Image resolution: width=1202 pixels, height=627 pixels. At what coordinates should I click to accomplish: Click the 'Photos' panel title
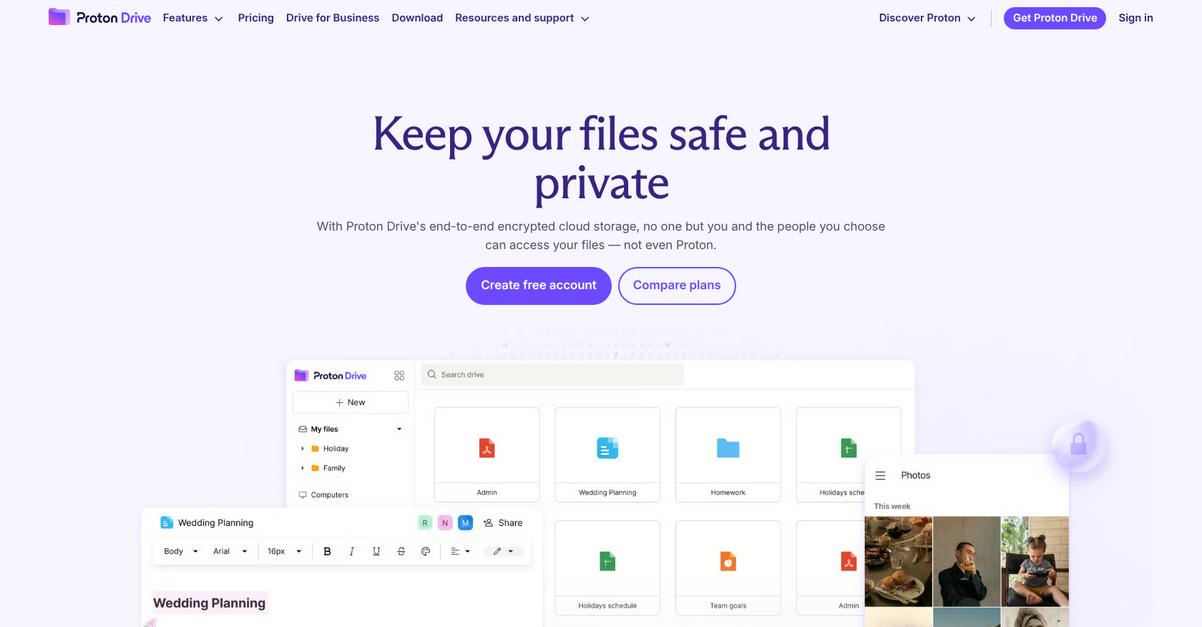(916, 475)
